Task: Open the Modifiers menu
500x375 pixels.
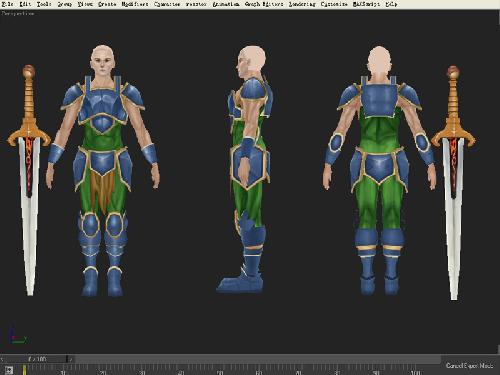Action: pos(135,4)
